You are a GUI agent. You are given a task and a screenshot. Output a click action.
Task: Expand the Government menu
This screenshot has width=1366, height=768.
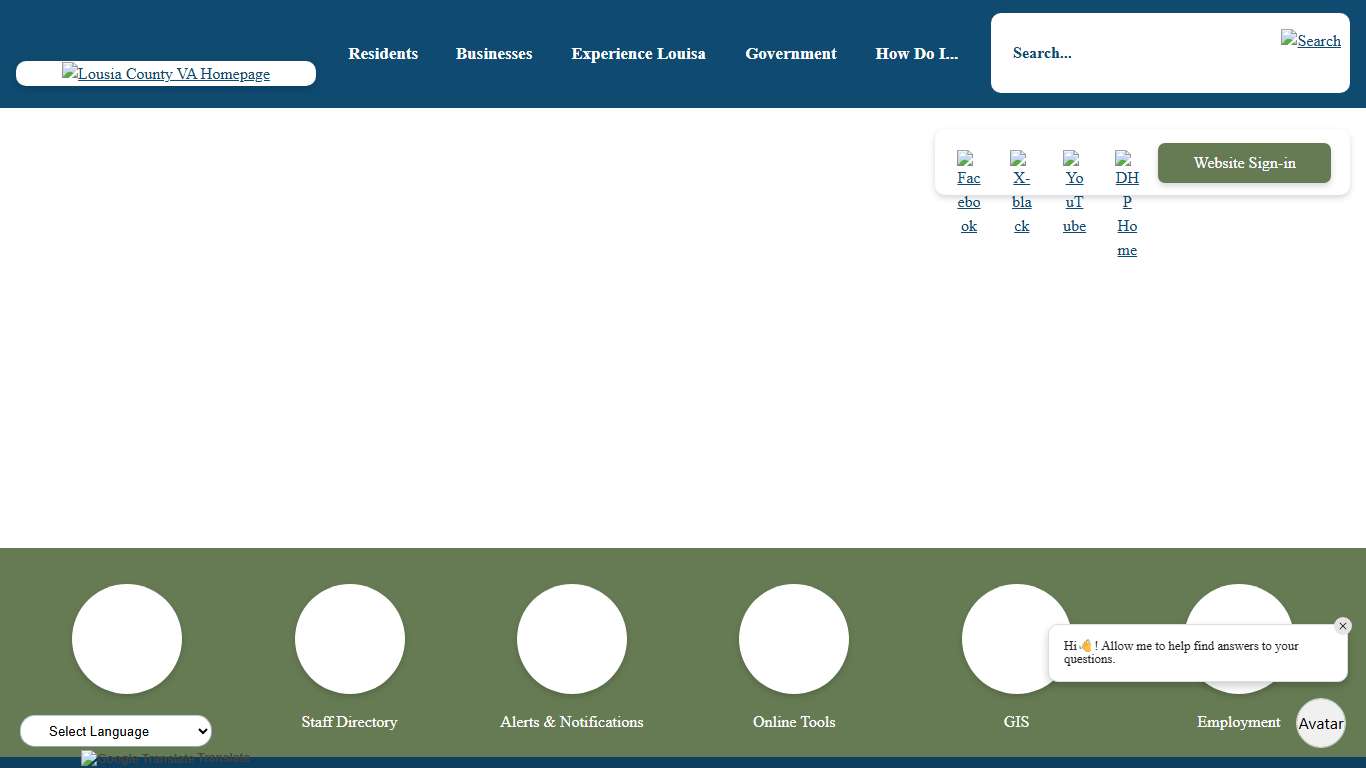click(791, 54)
